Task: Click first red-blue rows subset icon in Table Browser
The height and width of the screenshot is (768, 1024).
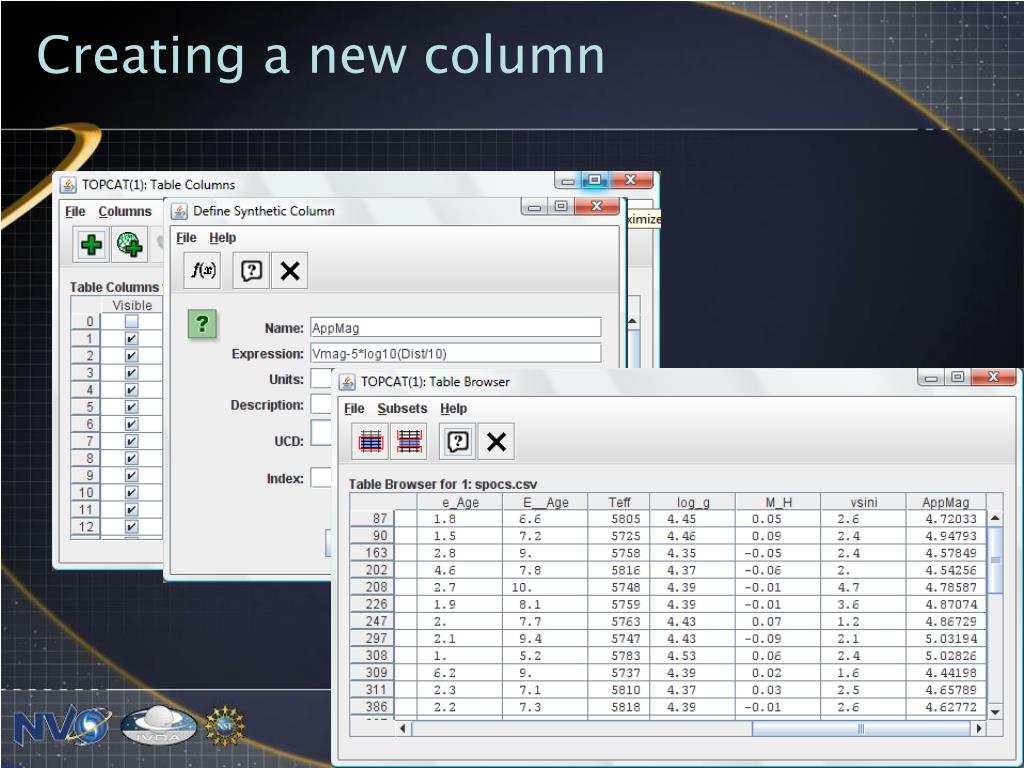Action: tap(370, 441)
